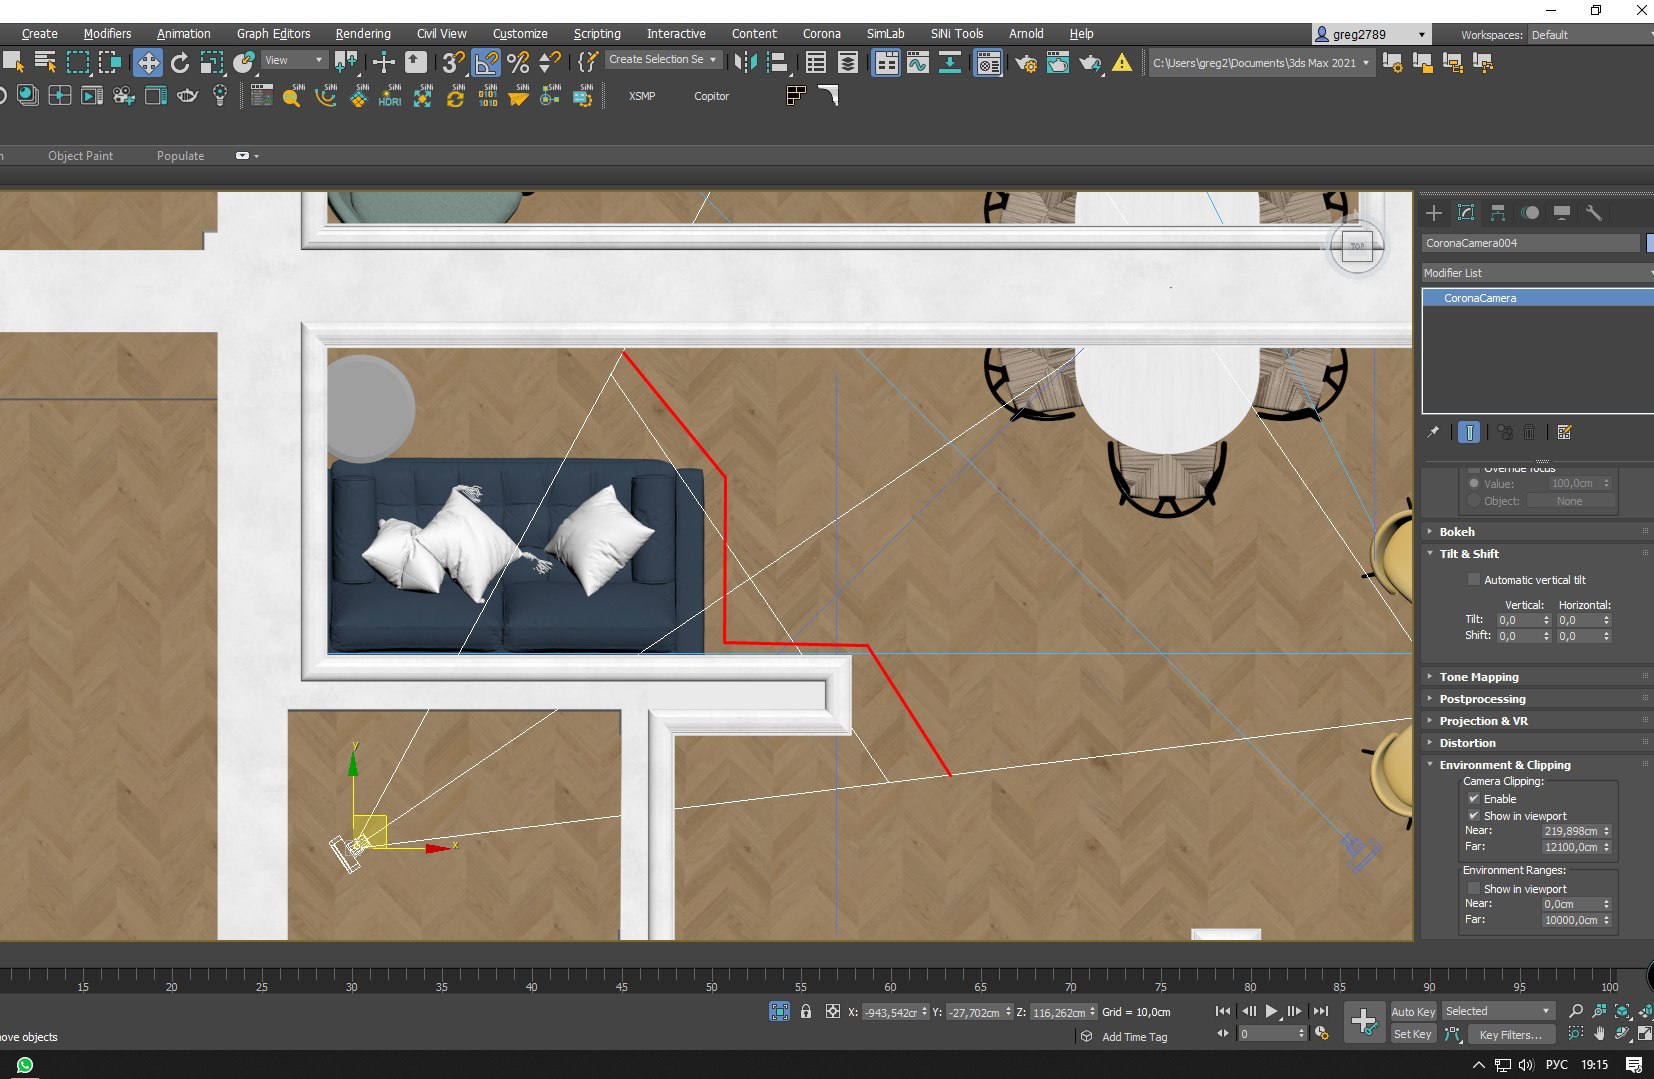Screen dimensions: 1654x1079
Task: Open the Utilities wrench panel icon
Action: pos(1594,212)
